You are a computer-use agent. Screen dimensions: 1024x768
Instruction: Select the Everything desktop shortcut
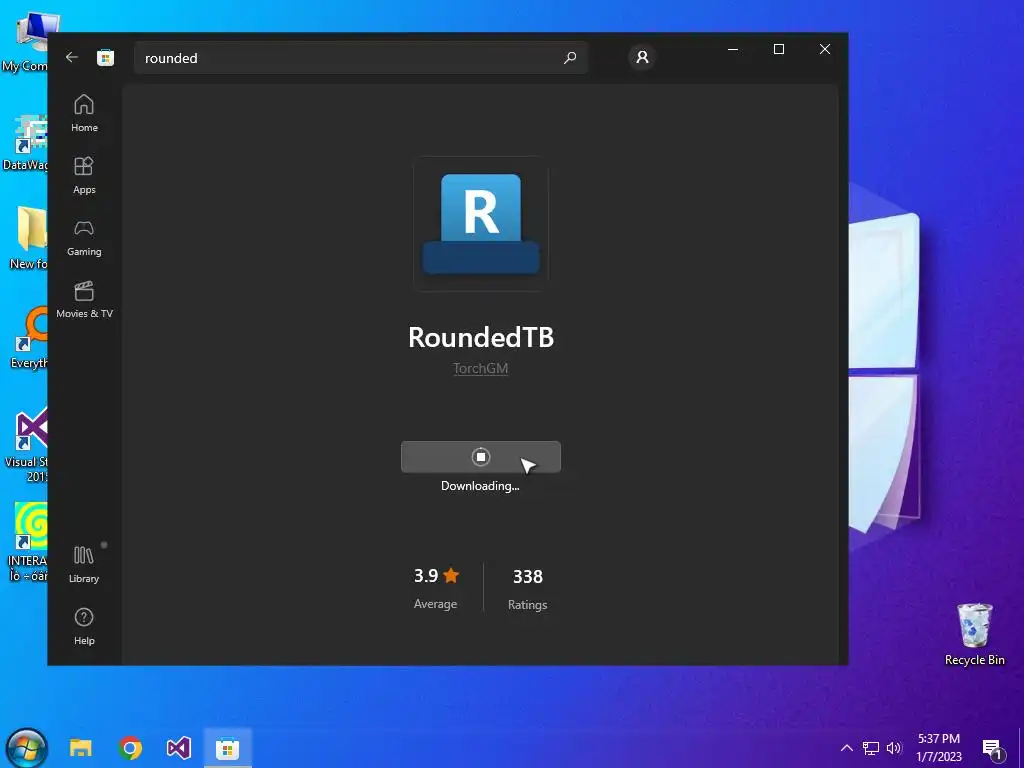click(29, 338)
